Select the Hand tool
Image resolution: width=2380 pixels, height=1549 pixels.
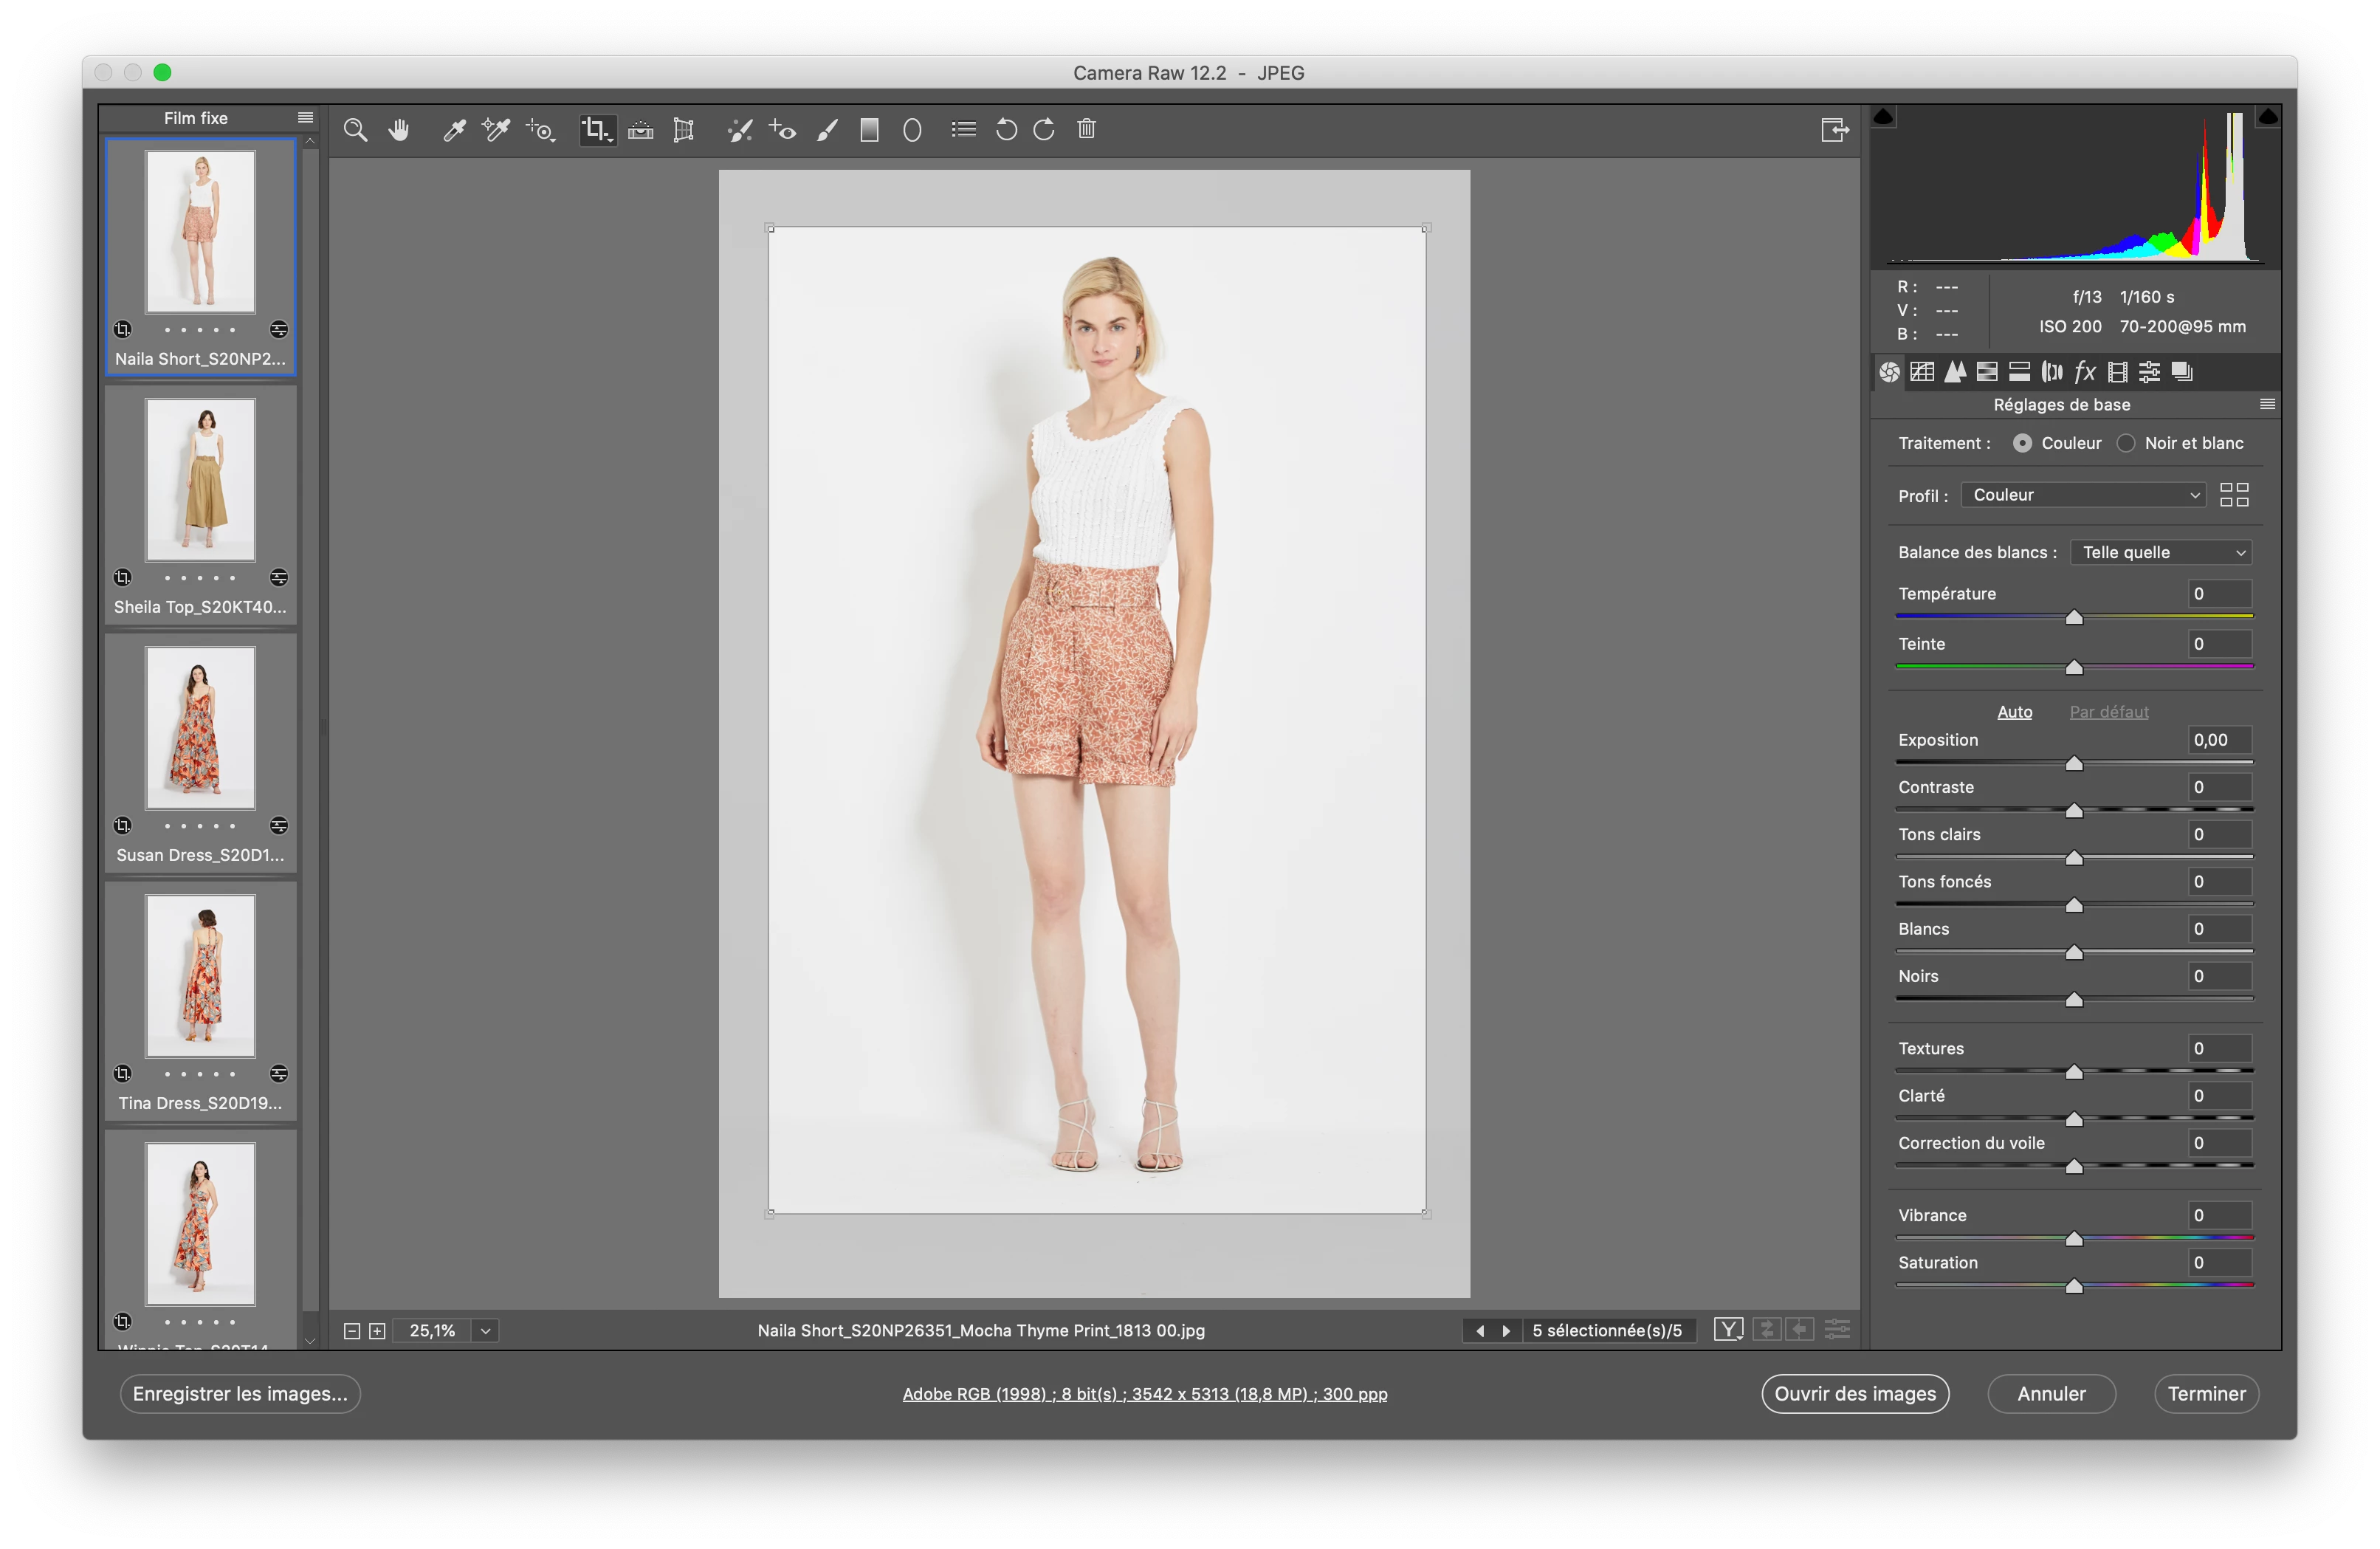399,130
